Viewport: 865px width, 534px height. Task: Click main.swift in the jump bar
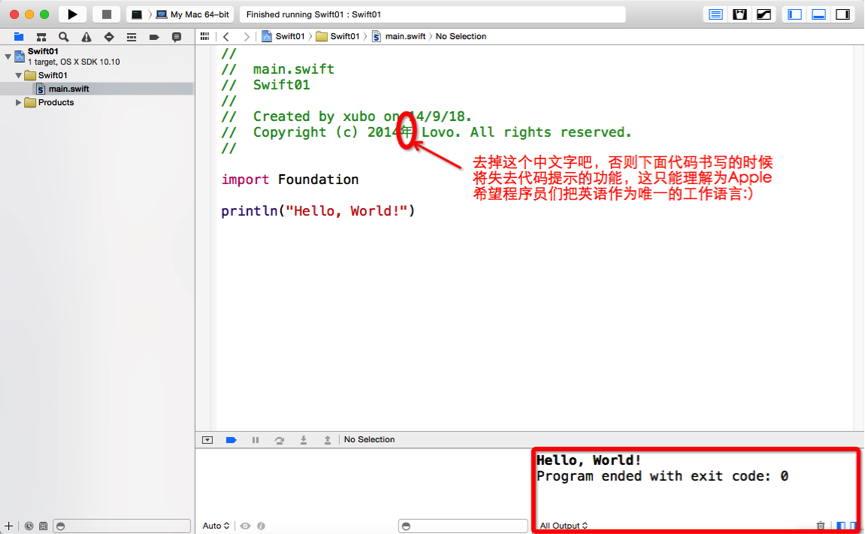click(399, 36)
